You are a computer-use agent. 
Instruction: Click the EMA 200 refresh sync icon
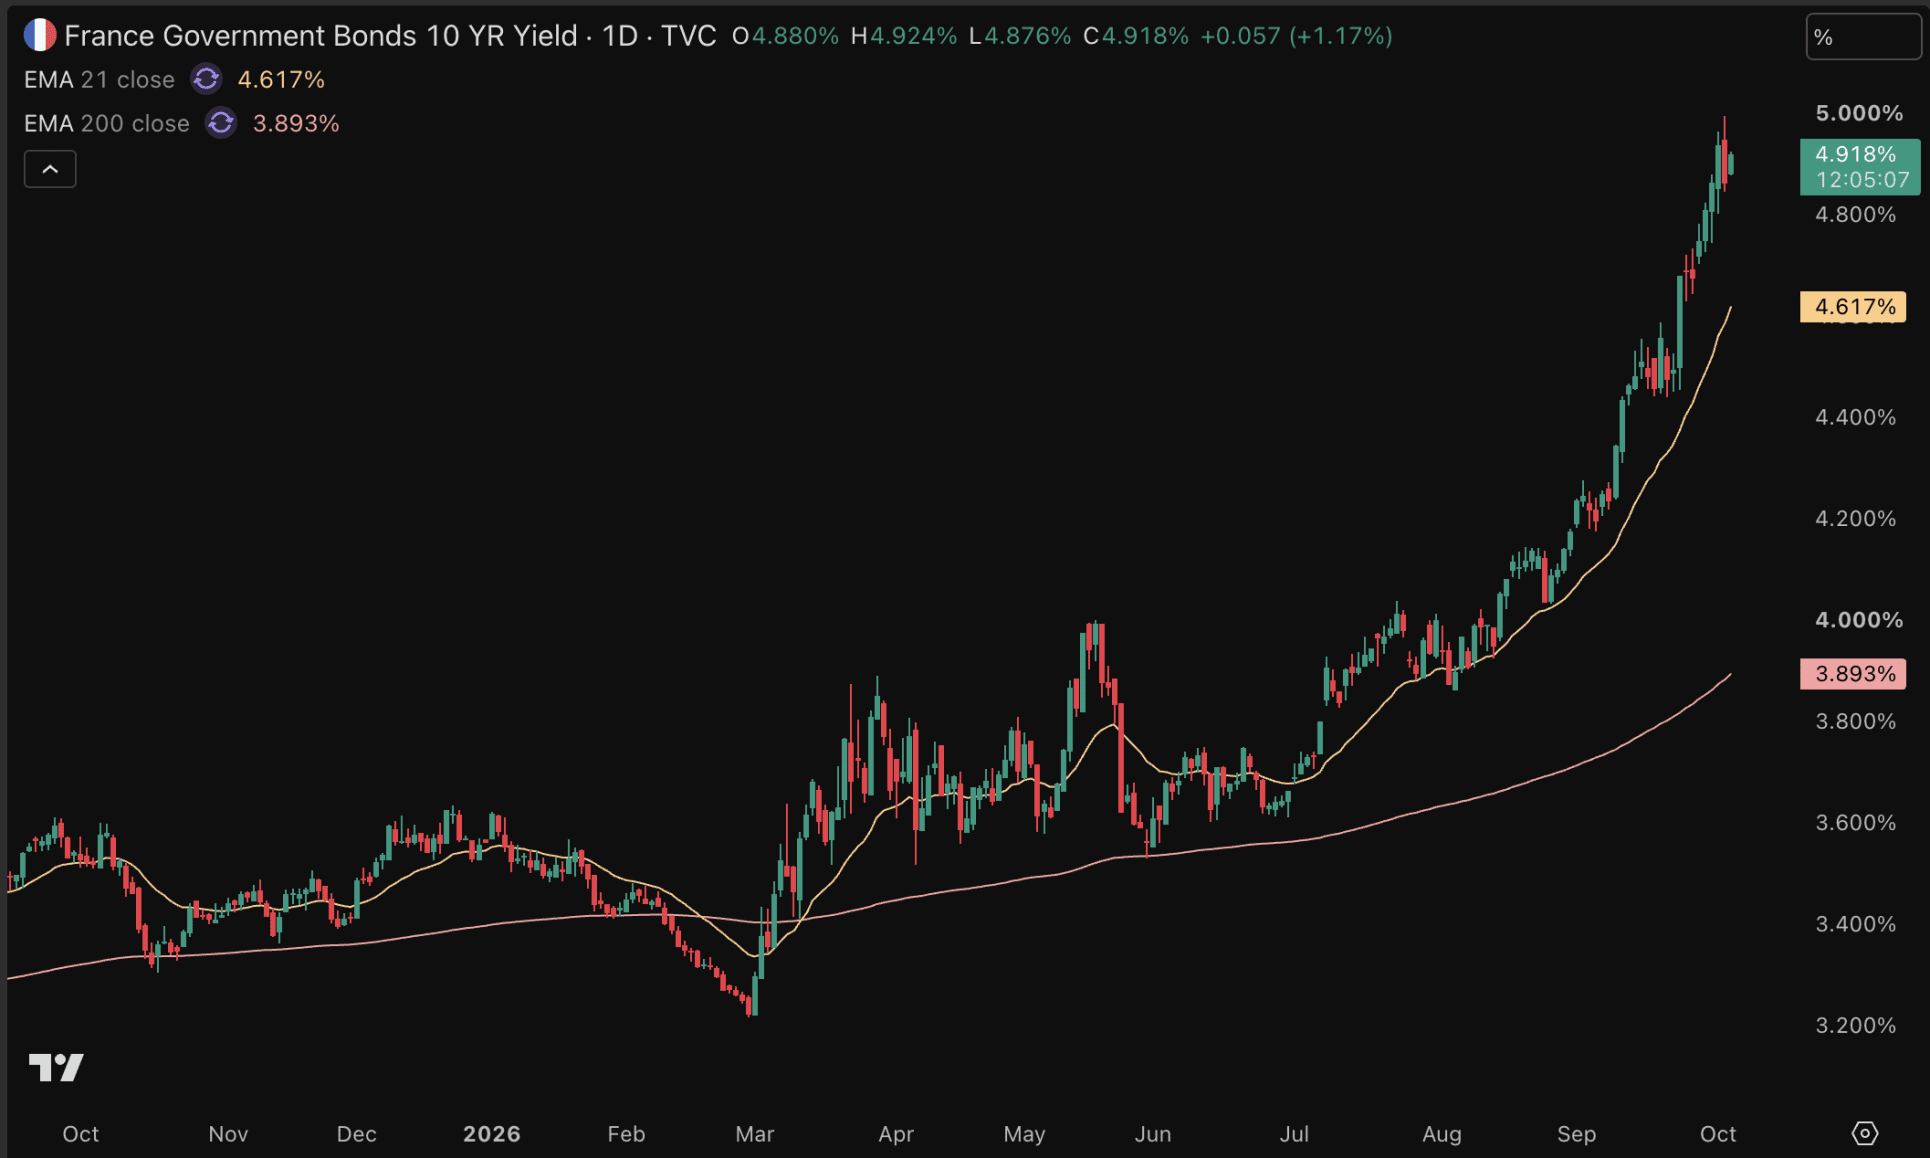[x=220, y=123]
